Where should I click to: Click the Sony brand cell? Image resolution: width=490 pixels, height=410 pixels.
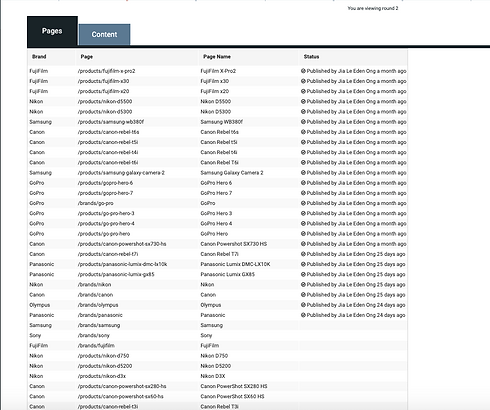35,335
